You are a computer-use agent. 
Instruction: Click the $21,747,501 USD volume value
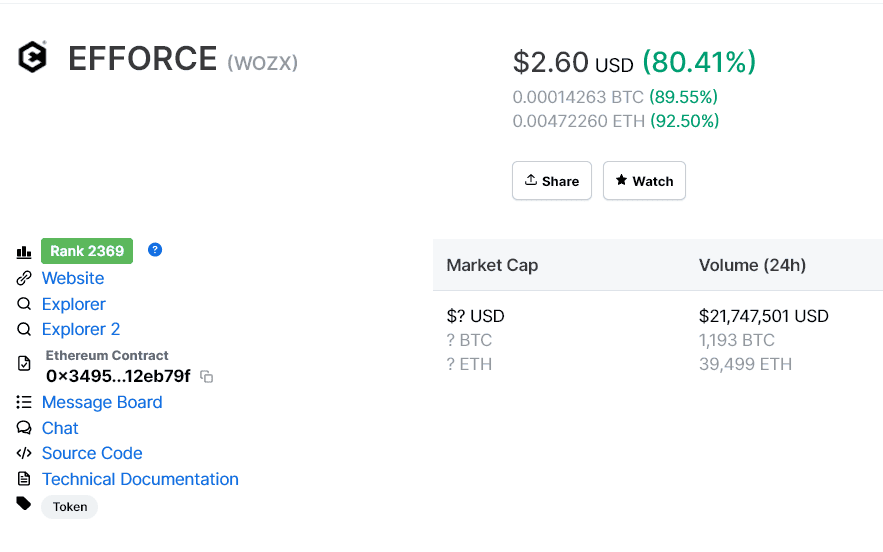coord(764,316)
